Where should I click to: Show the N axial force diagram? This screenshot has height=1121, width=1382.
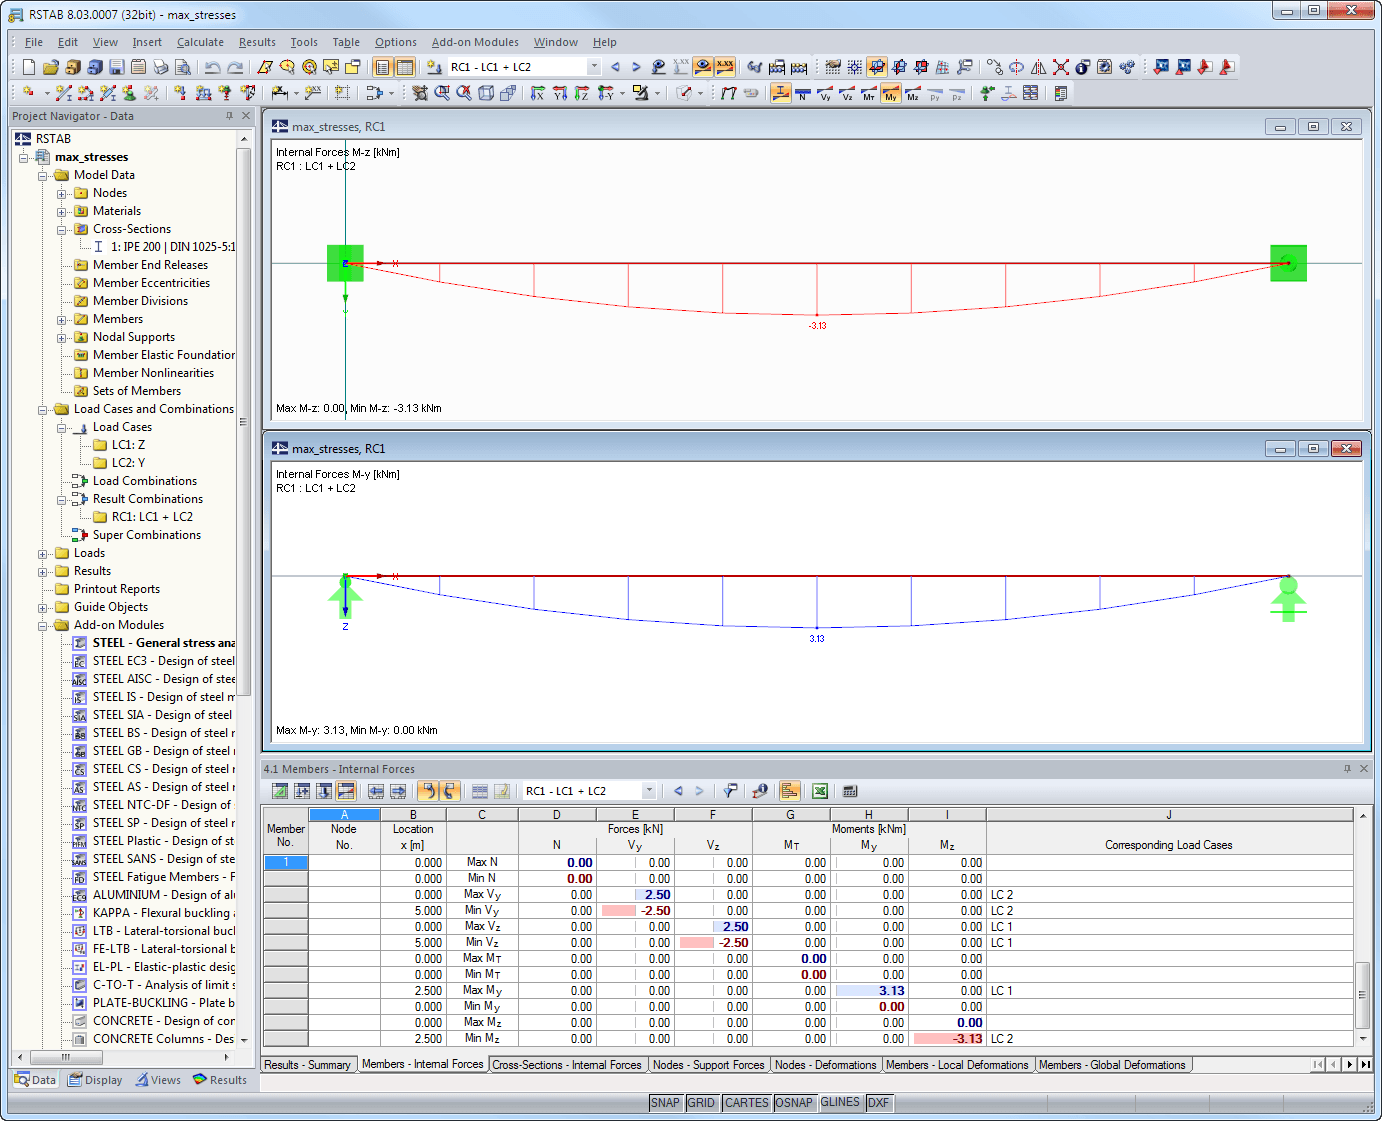coord(802,94)
